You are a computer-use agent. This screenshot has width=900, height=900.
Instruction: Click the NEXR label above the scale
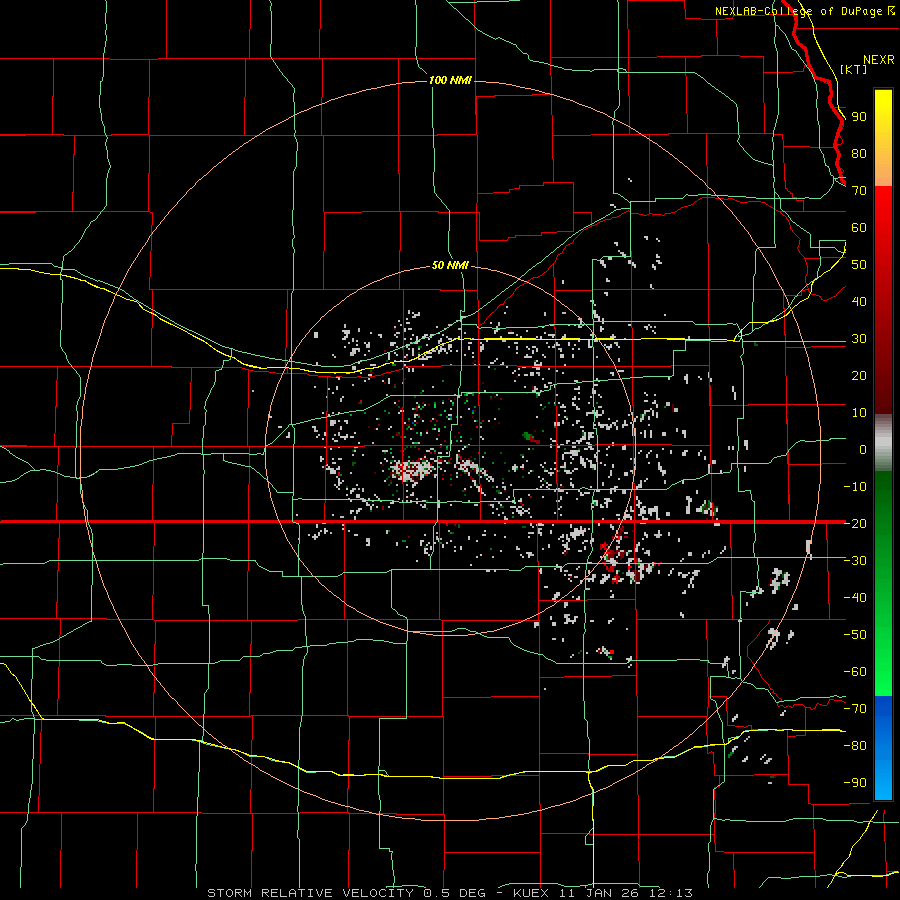coord(879,60)
